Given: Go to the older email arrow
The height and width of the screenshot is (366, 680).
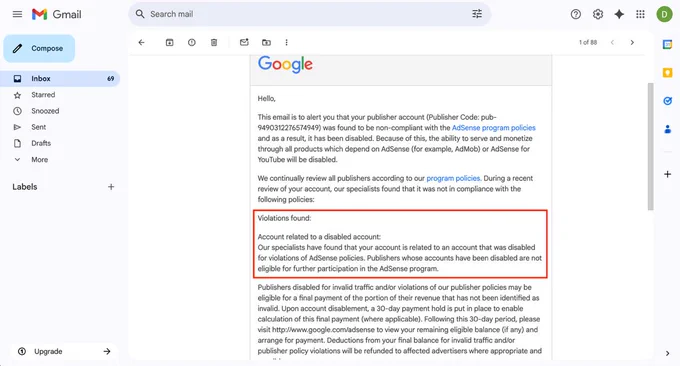Looking at the screenshot, I should [632, 42].
